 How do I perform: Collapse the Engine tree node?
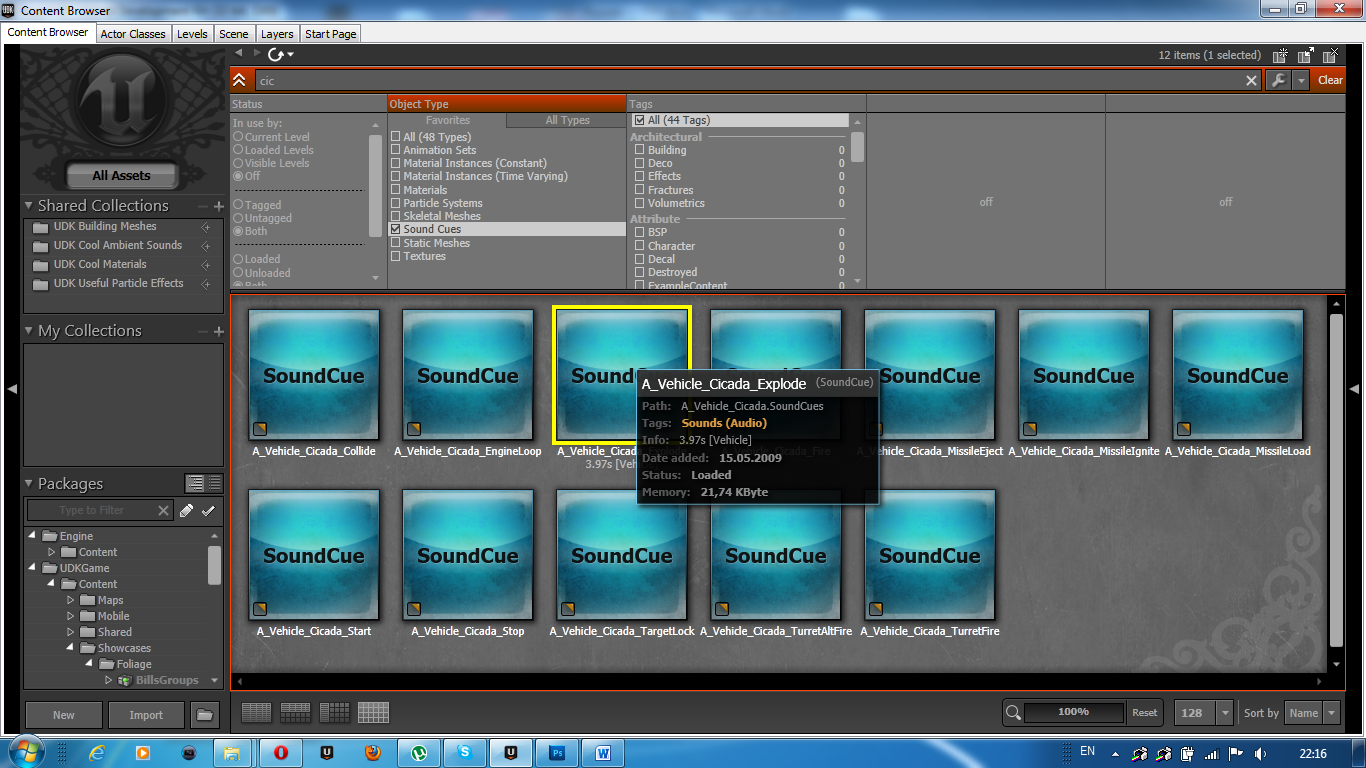coord(32,536)
